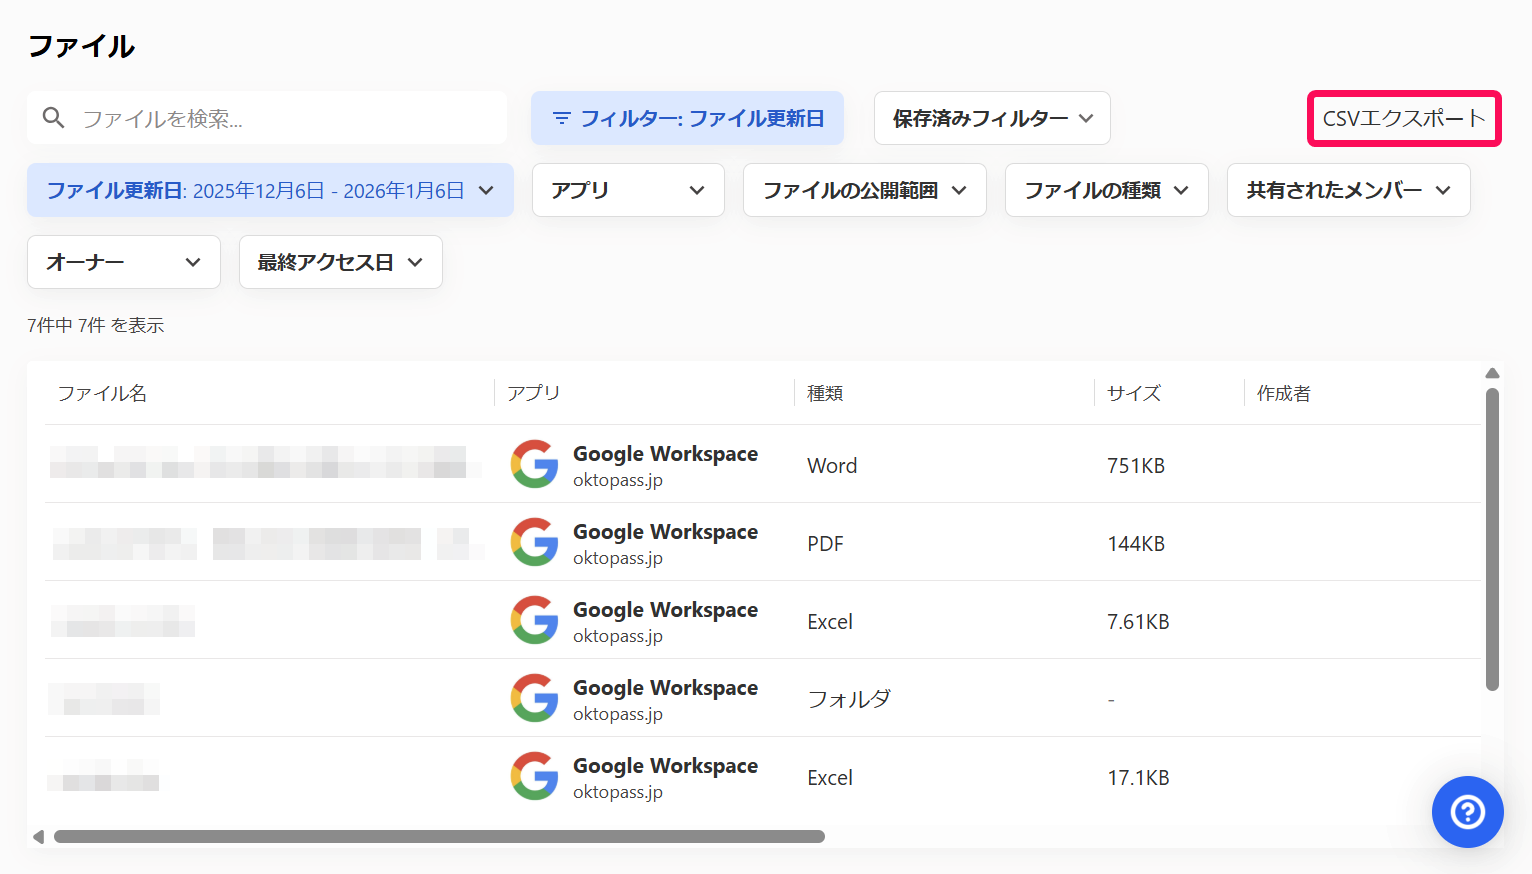
Task: Click the search magnifier icon
Action: (54, 118)
